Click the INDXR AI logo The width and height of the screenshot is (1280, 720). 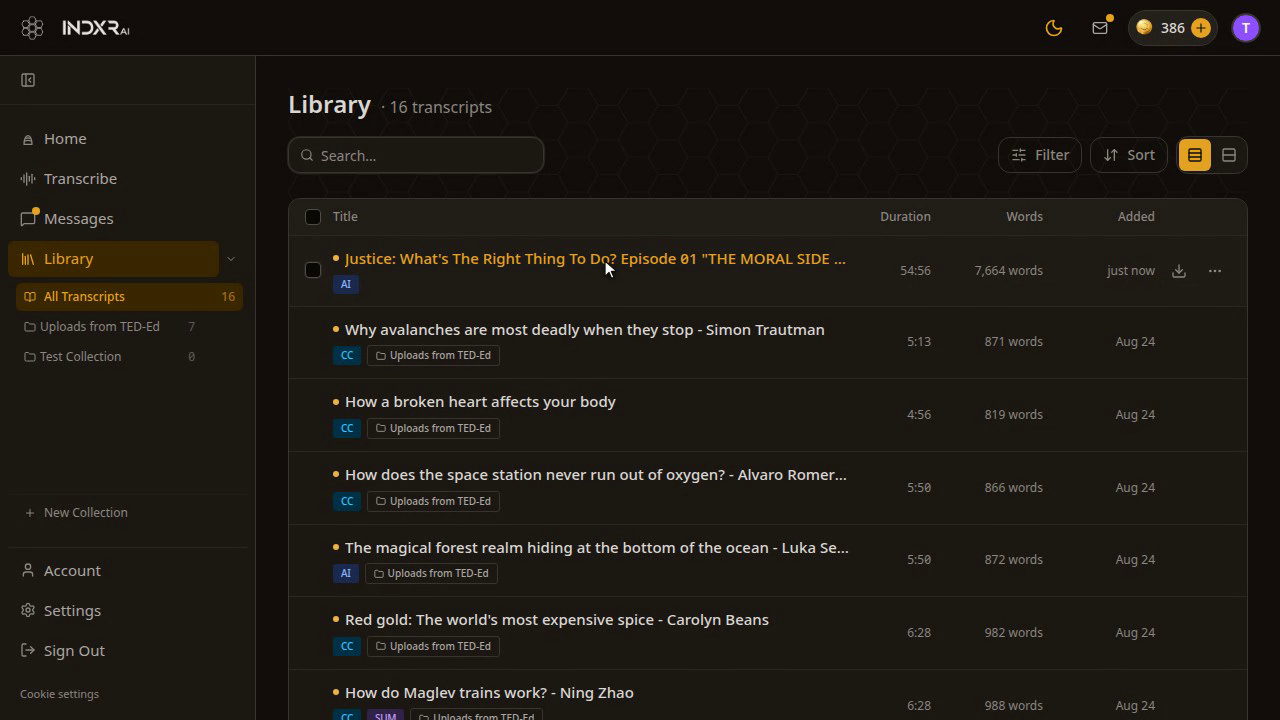76,28
